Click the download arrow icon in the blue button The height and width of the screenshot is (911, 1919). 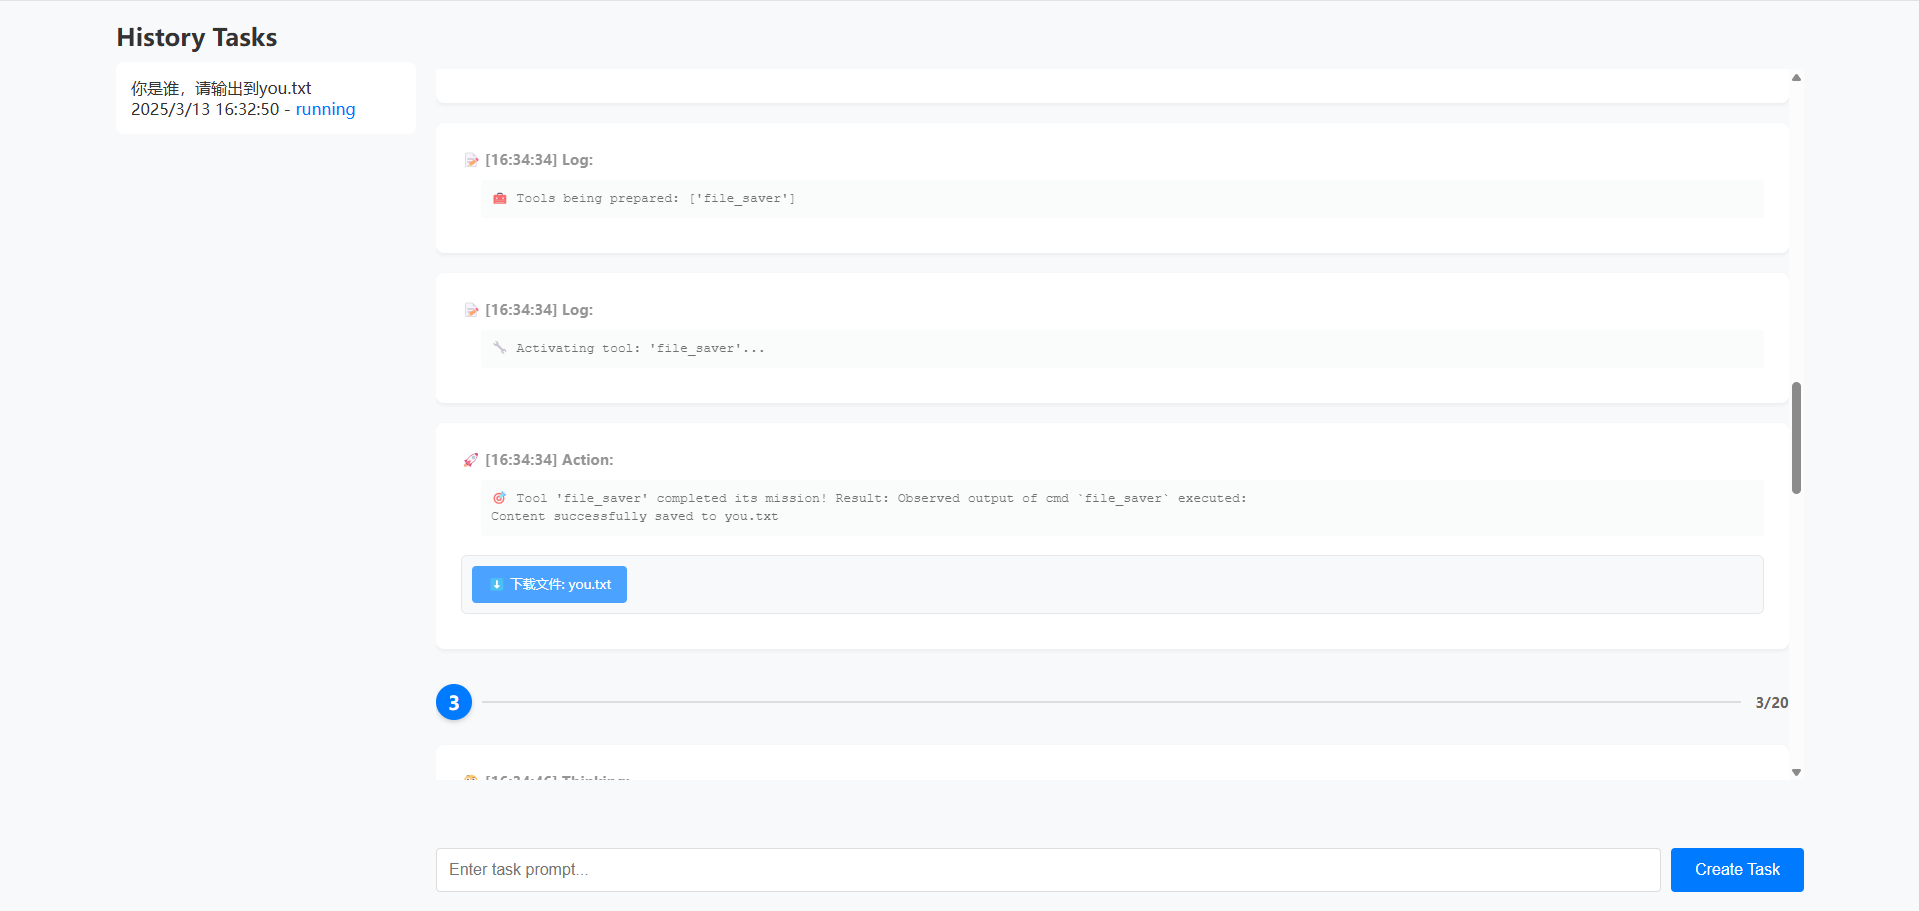point(496,585)
